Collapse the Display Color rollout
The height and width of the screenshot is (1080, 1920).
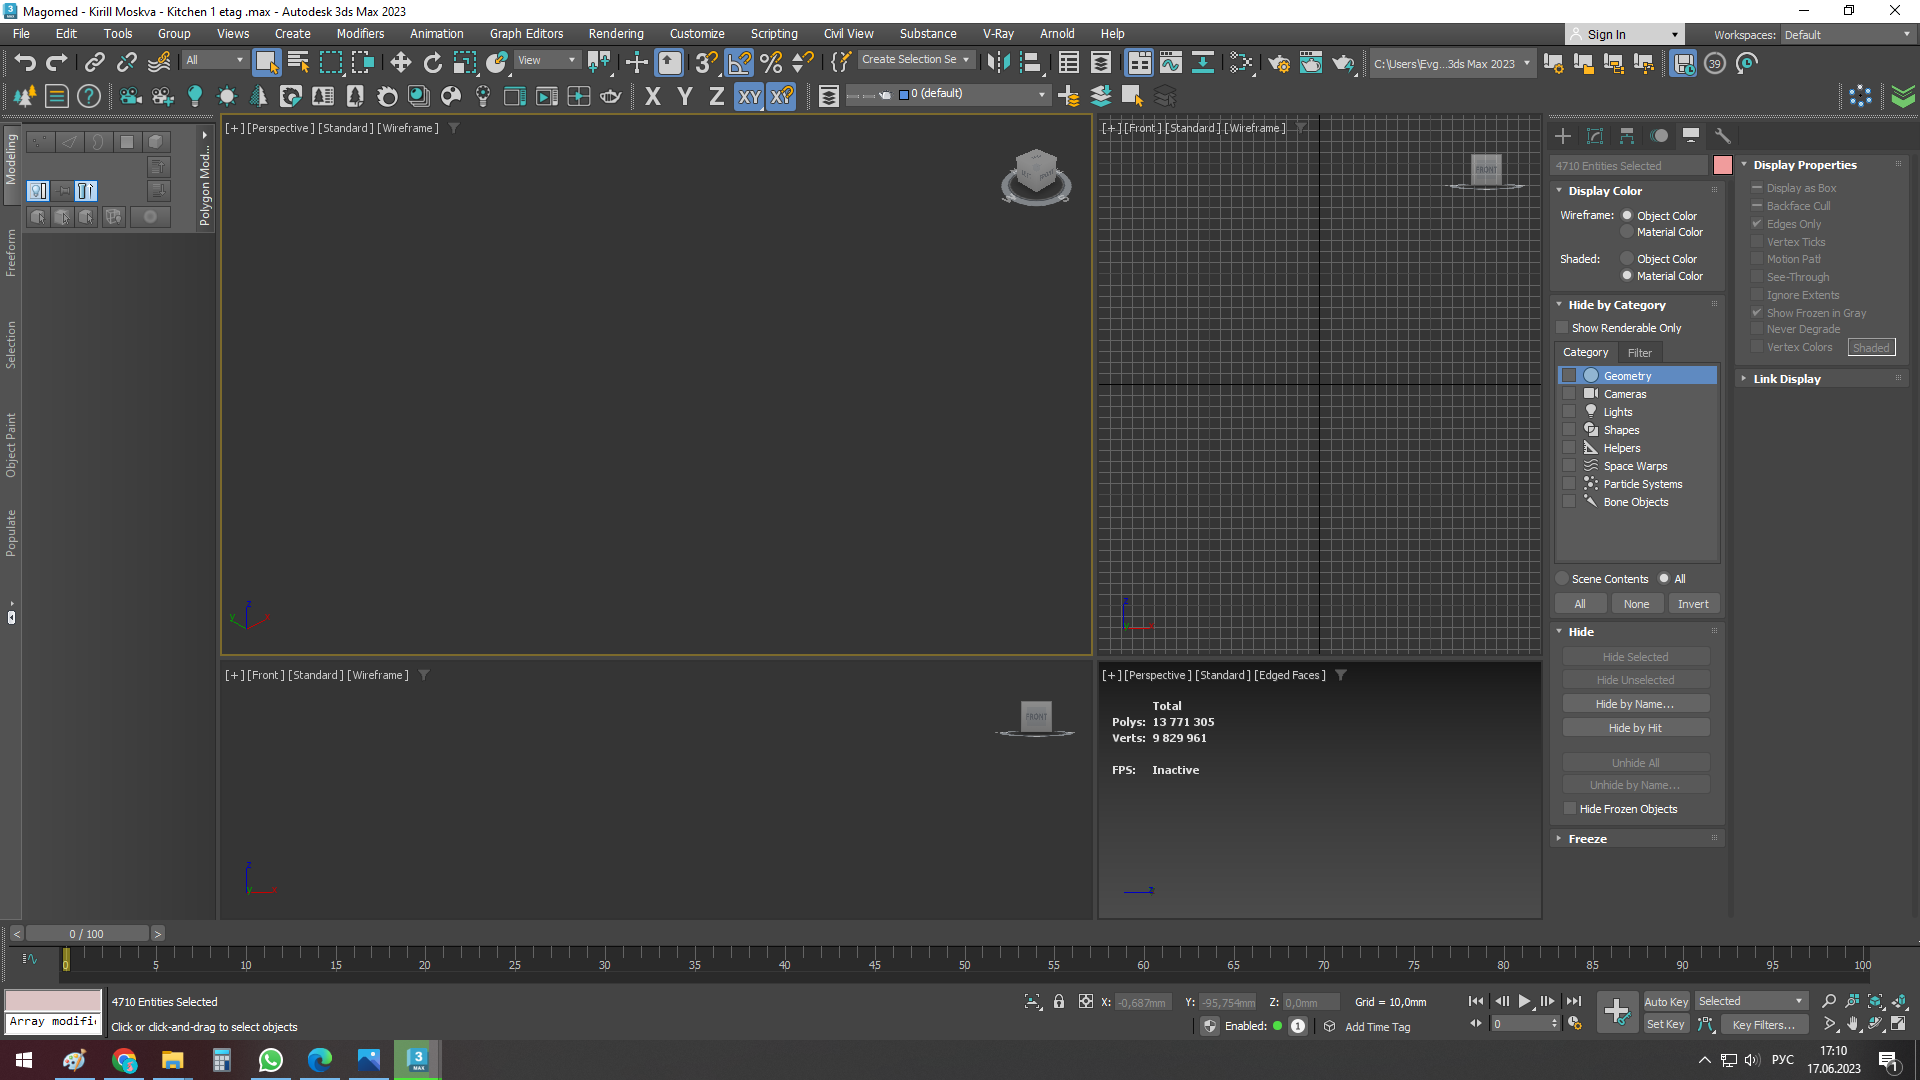coord(1605,190)
